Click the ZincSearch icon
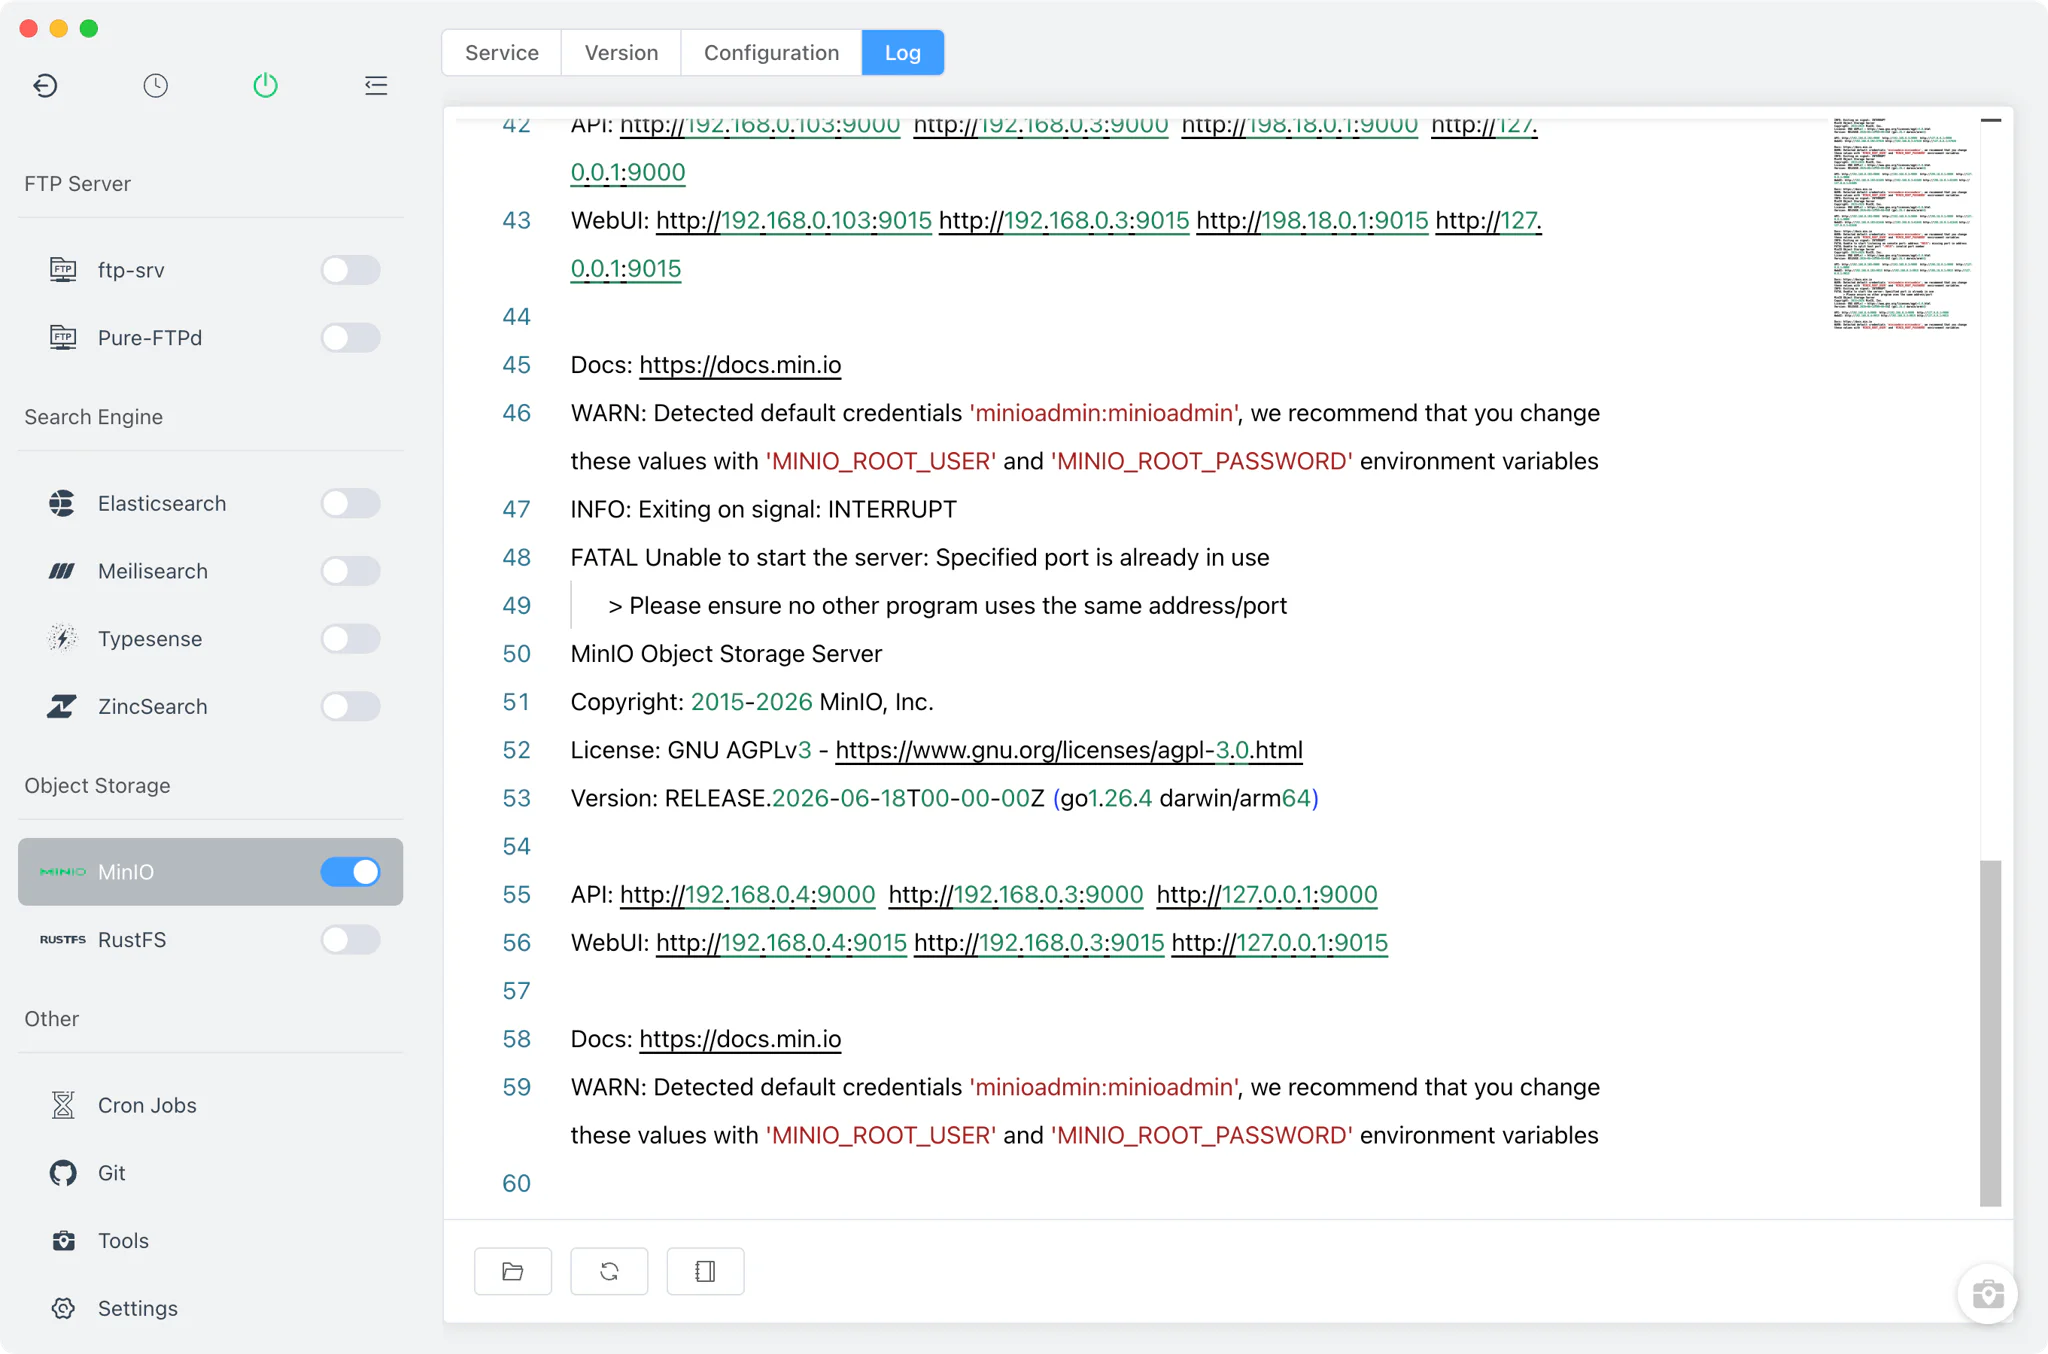The height and width of the screenshot is (1354, 2048). pyautogui.click(x=62, y=706)
